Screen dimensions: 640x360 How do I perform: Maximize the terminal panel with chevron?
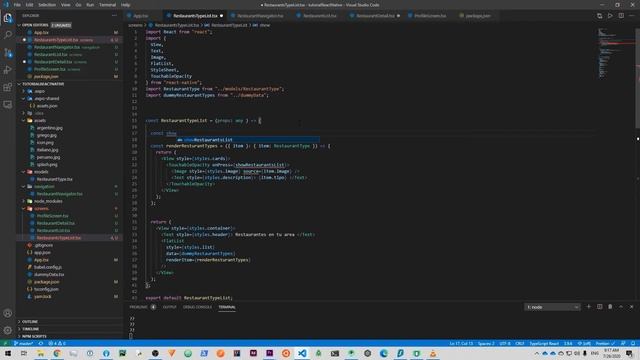click(621, 307)
